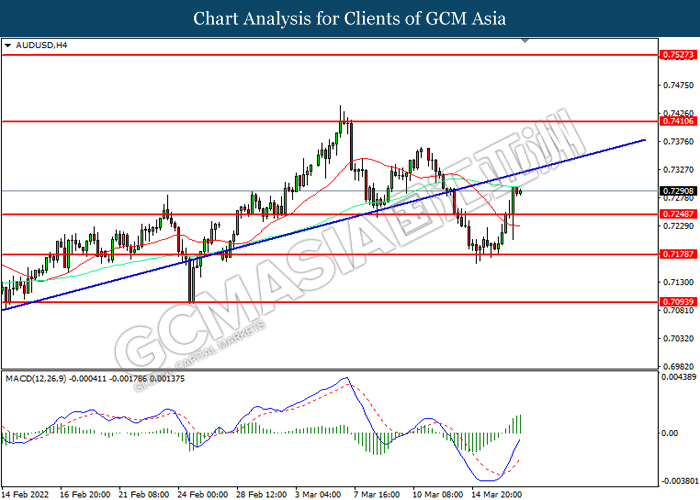Click the 16 Feb 20:00 time label

85,494
